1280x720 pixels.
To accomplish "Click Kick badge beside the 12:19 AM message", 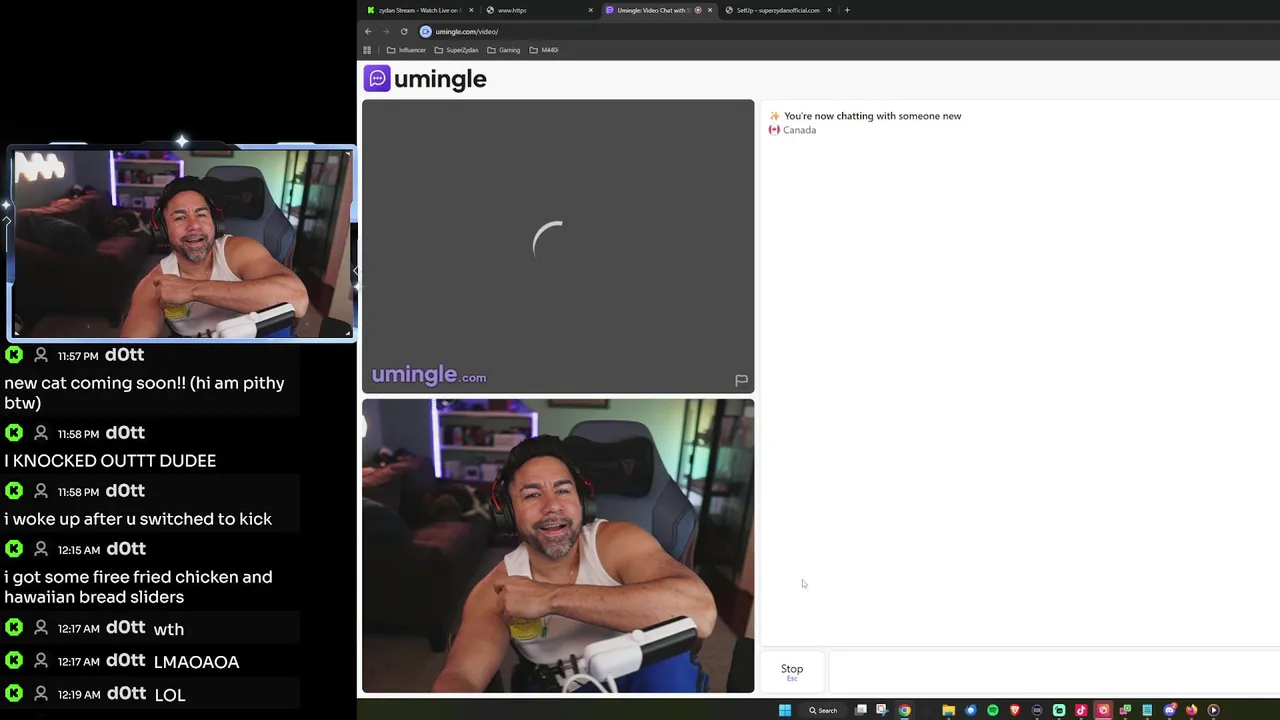I will click(x=14, y=694).
